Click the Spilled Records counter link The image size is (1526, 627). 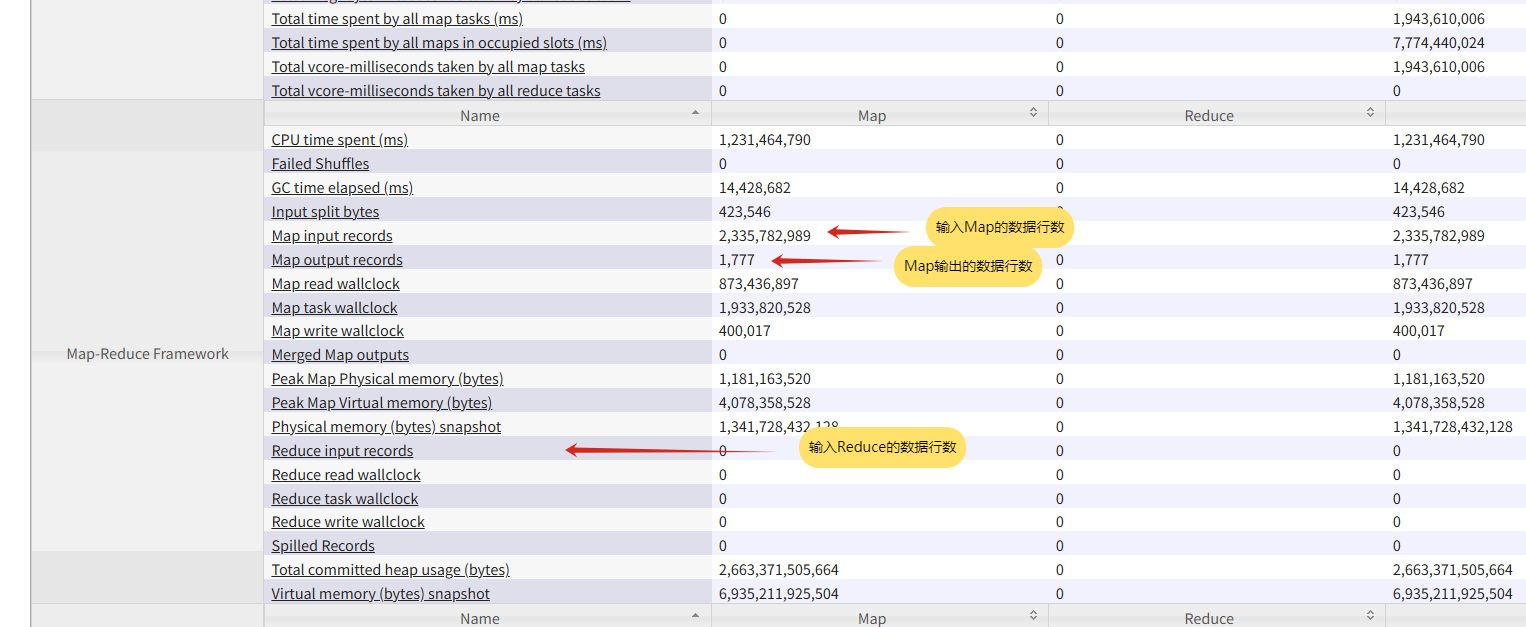pyautogui.click(x=323, y=546)
